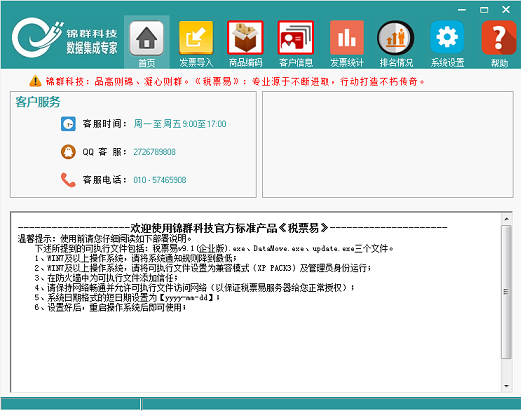The image size is (521, 411).
Task: Click the red 锦群科技 slogan banner text
Action: click(235, 81)
